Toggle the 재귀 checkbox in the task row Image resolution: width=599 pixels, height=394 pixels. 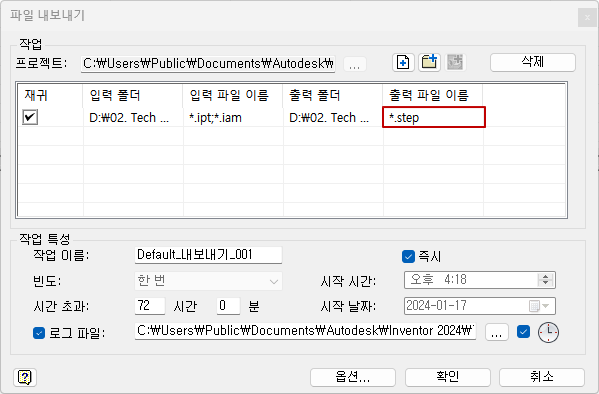pos(30,117)
